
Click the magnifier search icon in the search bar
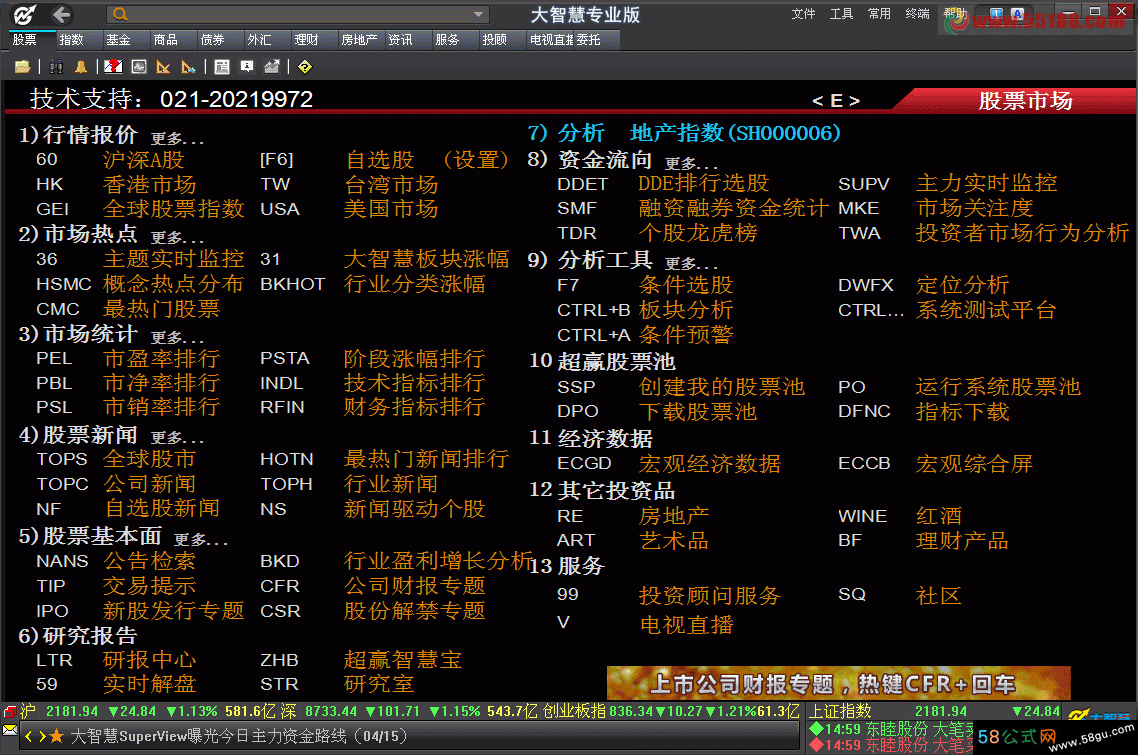click(x=120, y=15)
